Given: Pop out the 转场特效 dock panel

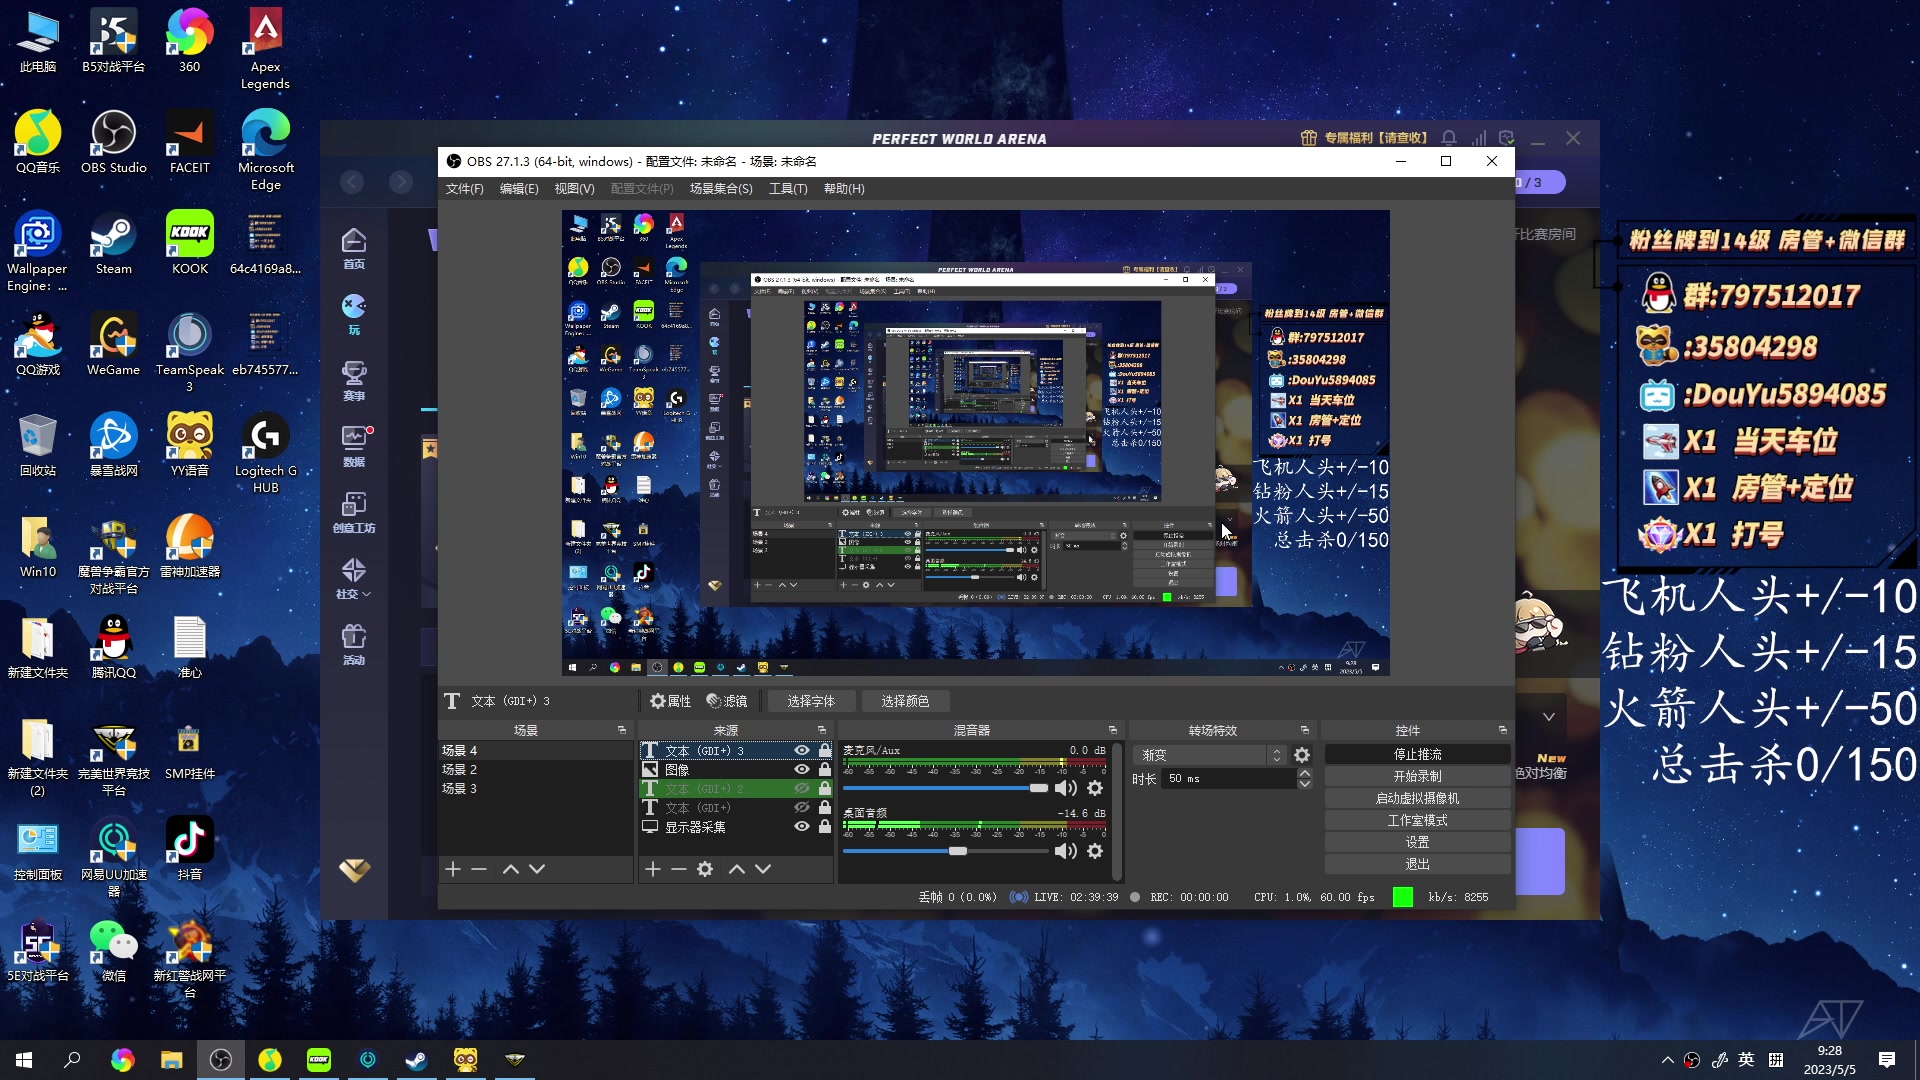Looking at the screenshot, I should pos(1304,730).
